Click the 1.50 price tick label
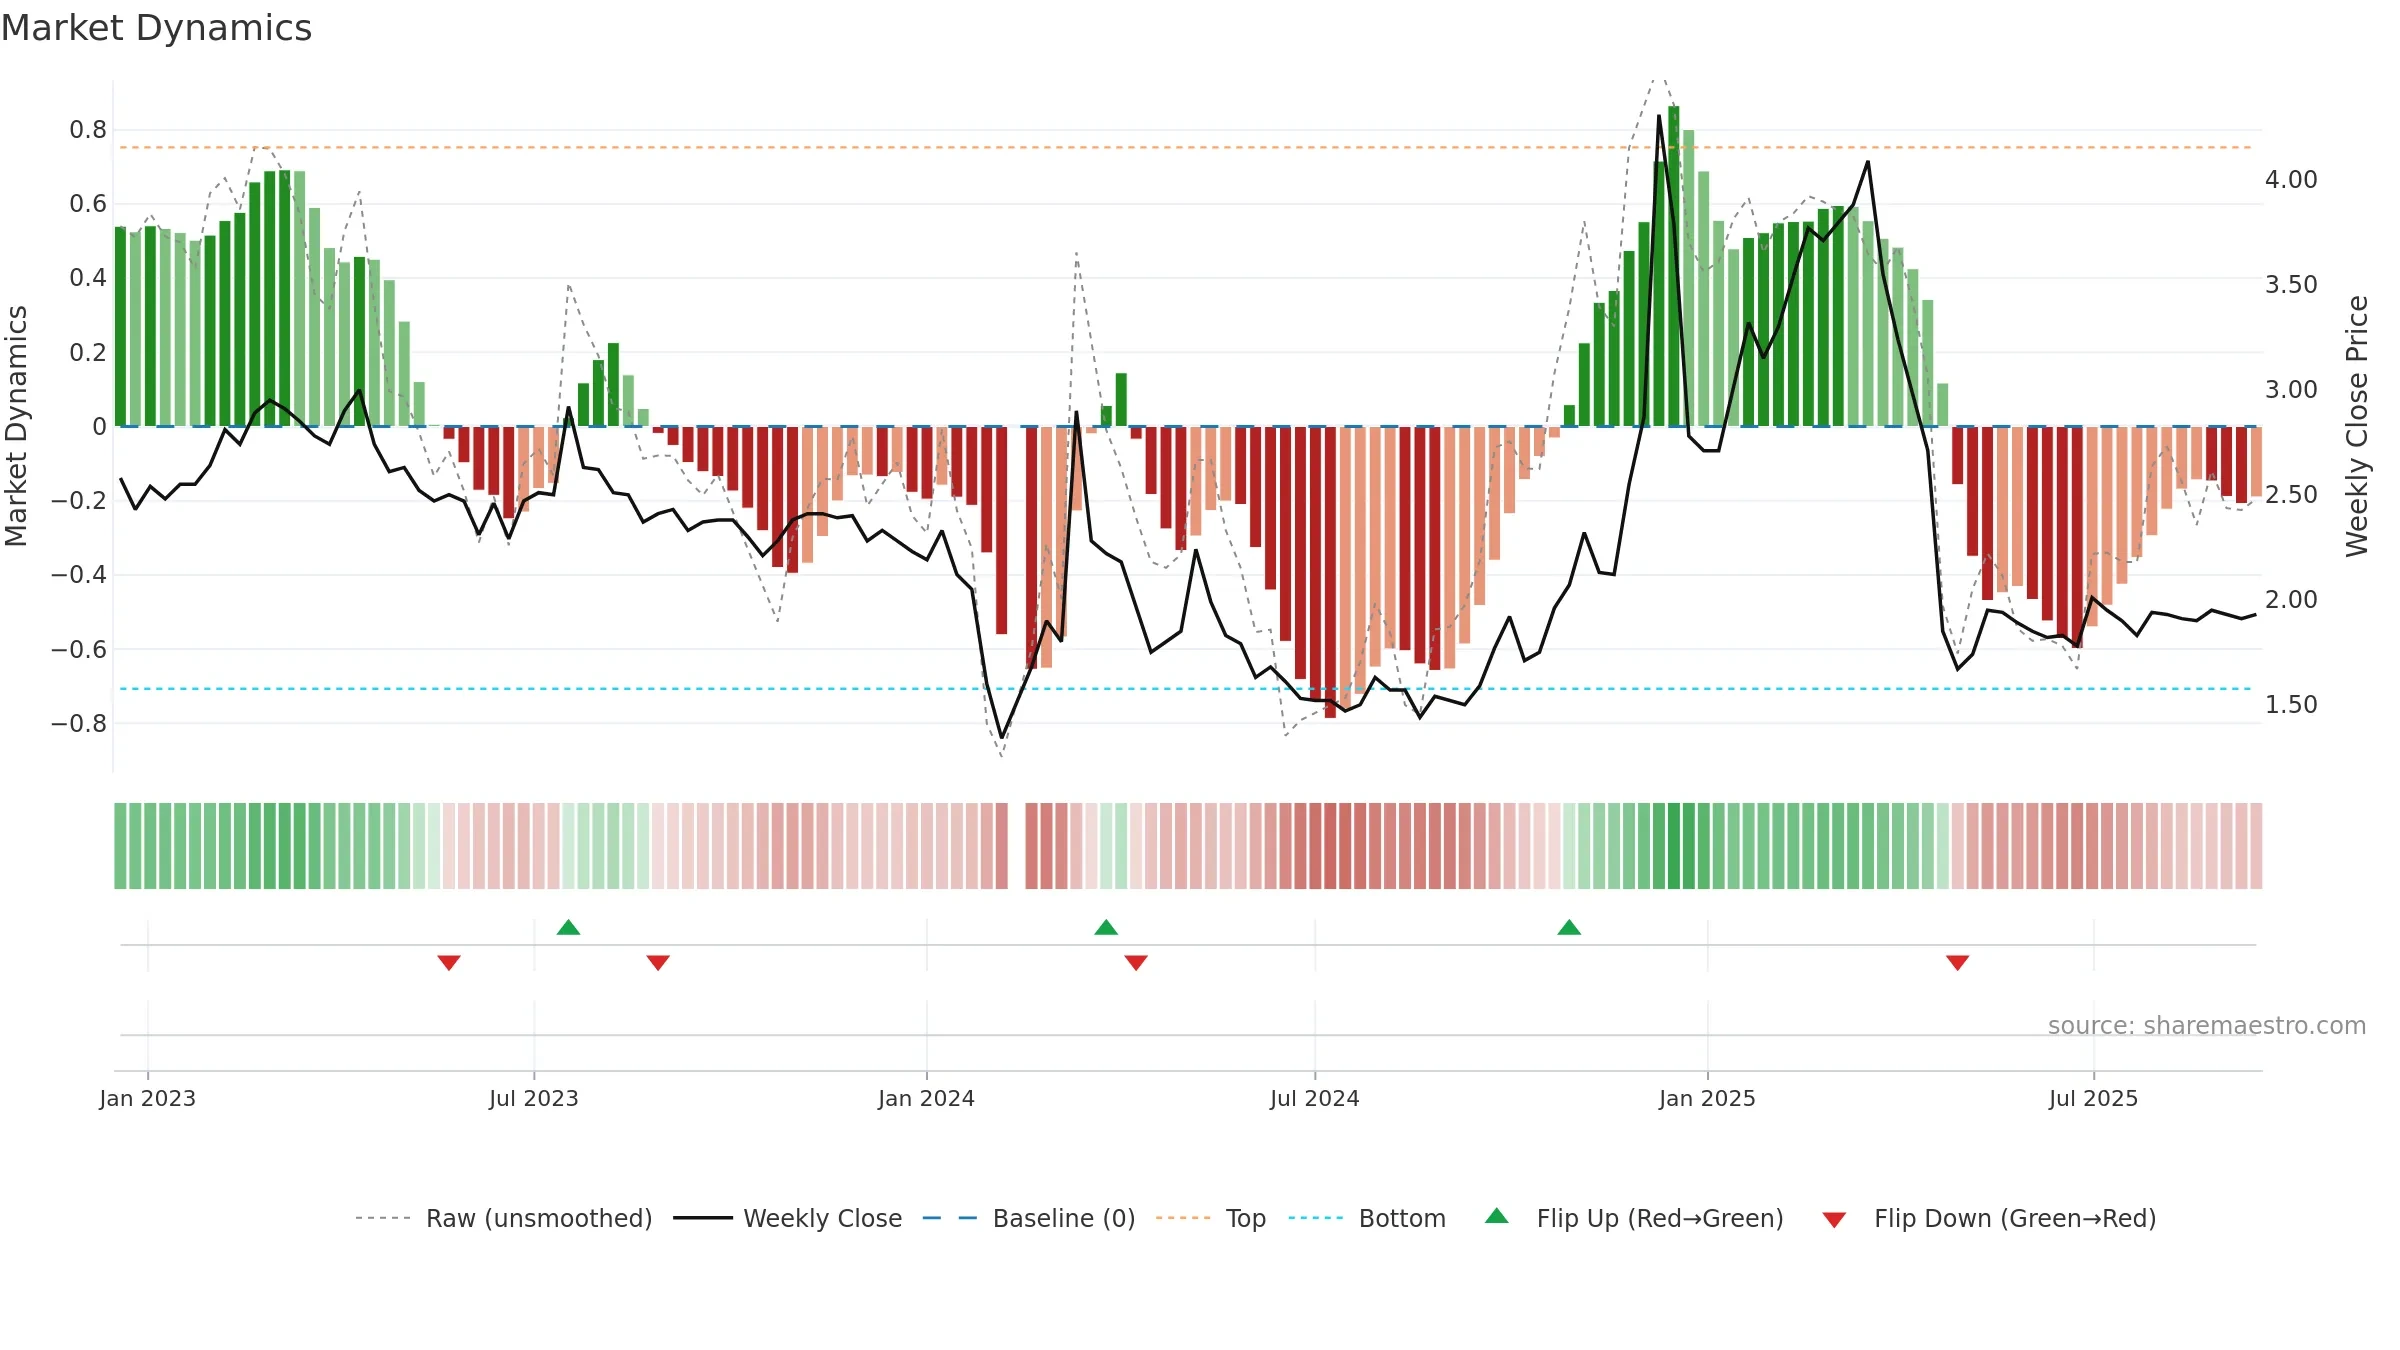The image size is (2400, 1350). (x=2291, y=705)
